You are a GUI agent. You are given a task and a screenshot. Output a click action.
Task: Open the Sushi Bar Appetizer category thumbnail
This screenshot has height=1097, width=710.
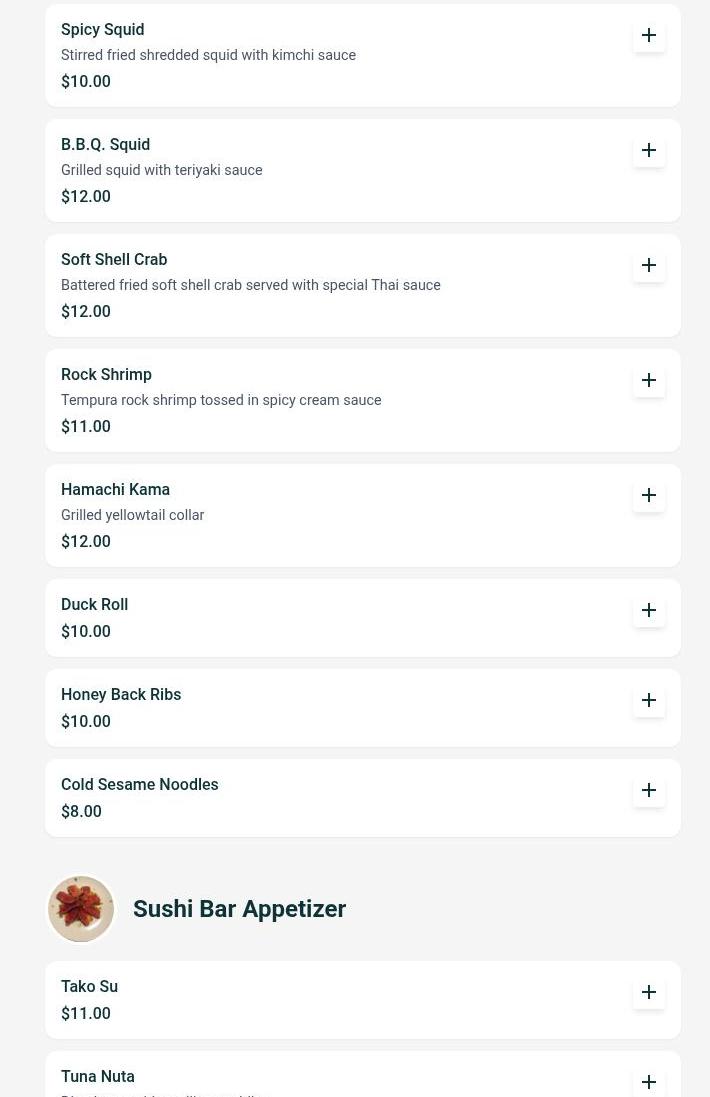coord(81,909)
